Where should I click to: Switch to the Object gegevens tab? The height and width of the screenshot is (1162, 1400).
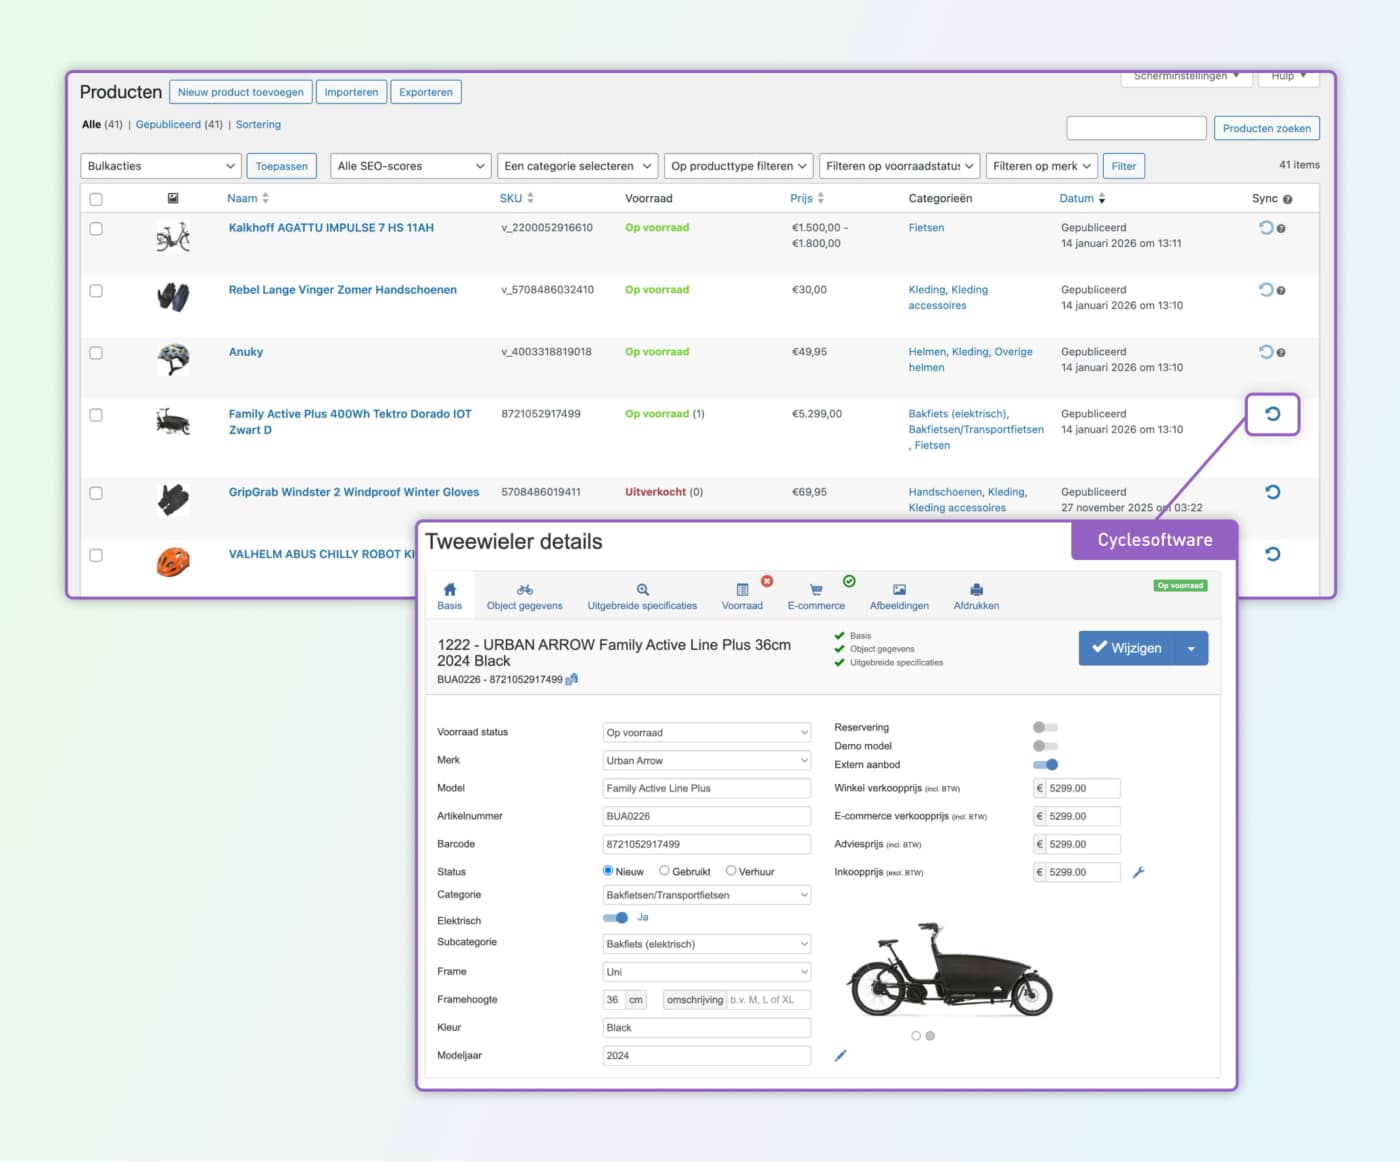pyautogui.click(x=524, y=596)
